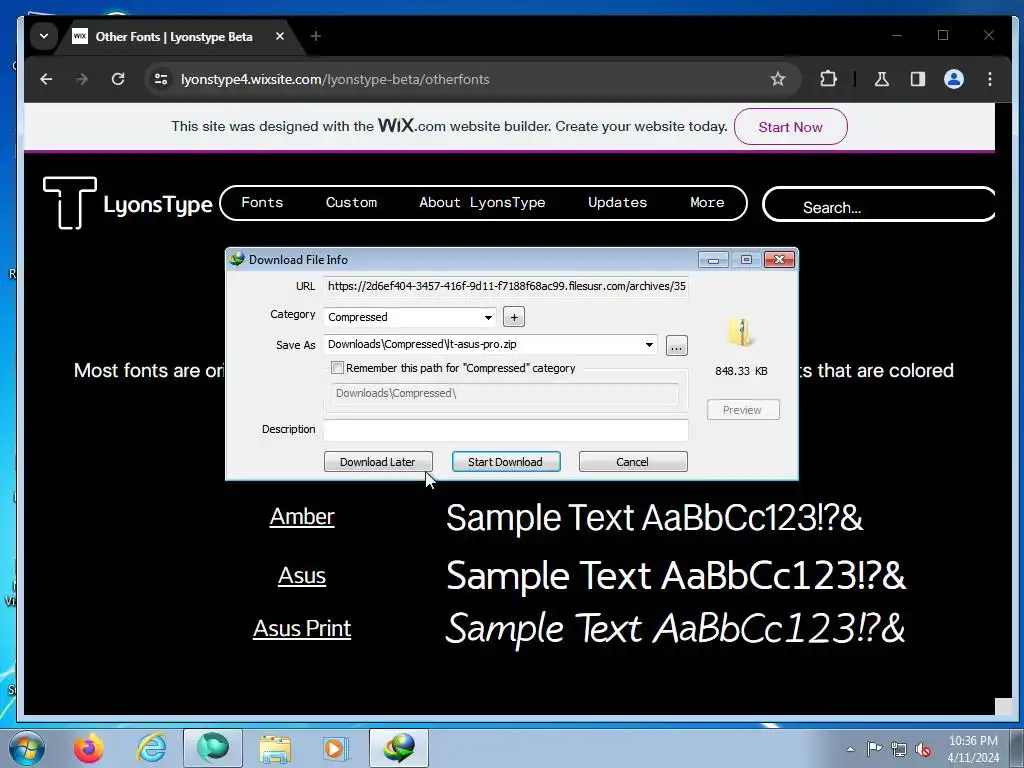This screenshot has width=1024, height=768.
Task: Open the Chrome profile avatar
Action: point(953,79)
